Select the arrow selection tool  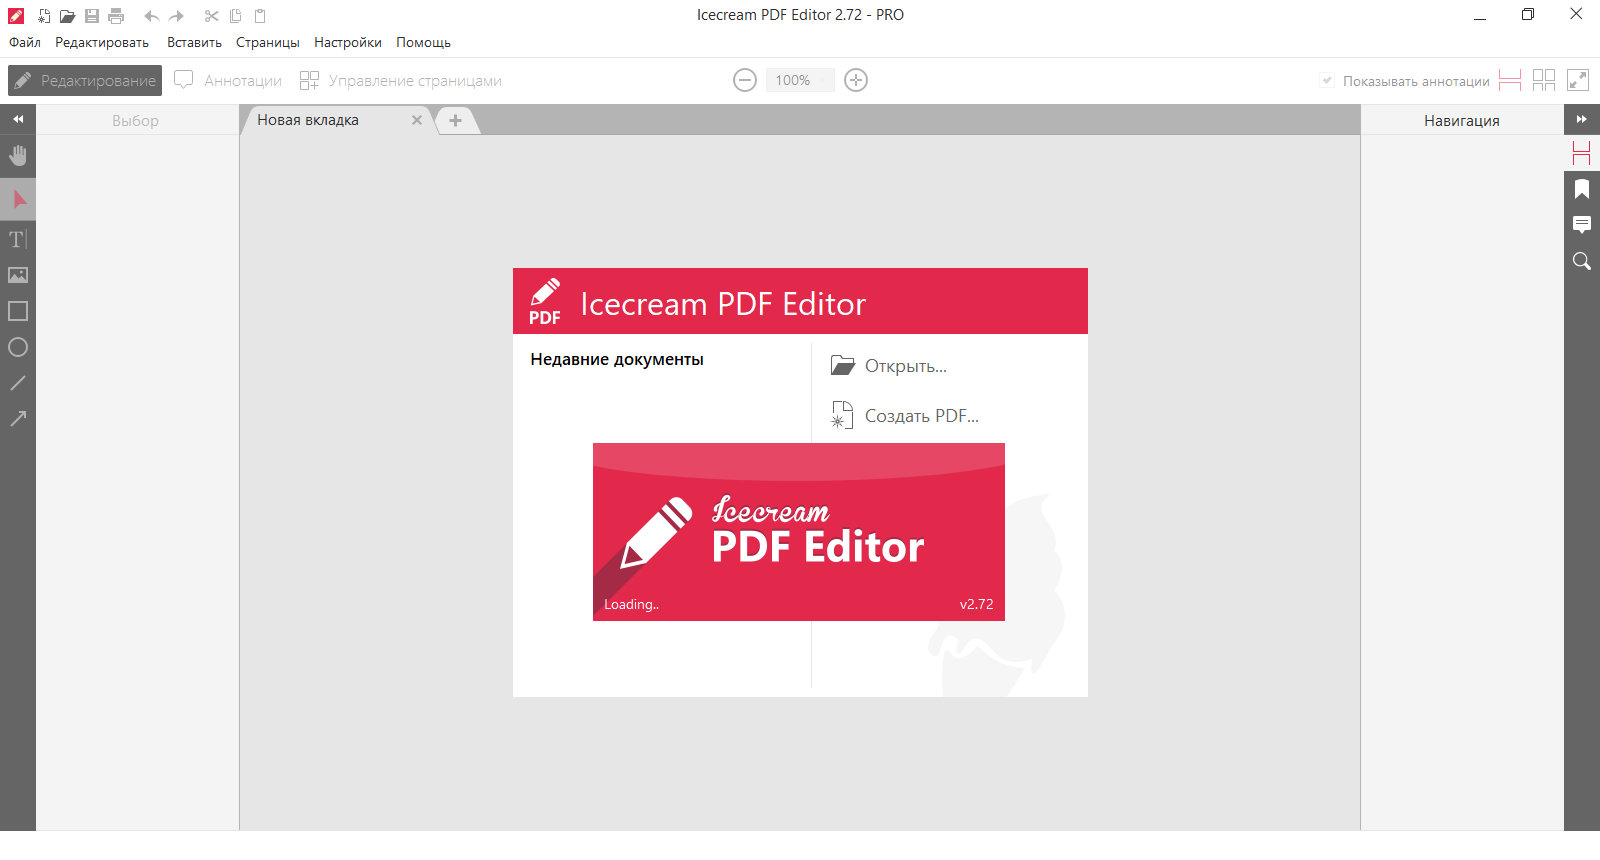pyautogui.click(x=18, y=199)
